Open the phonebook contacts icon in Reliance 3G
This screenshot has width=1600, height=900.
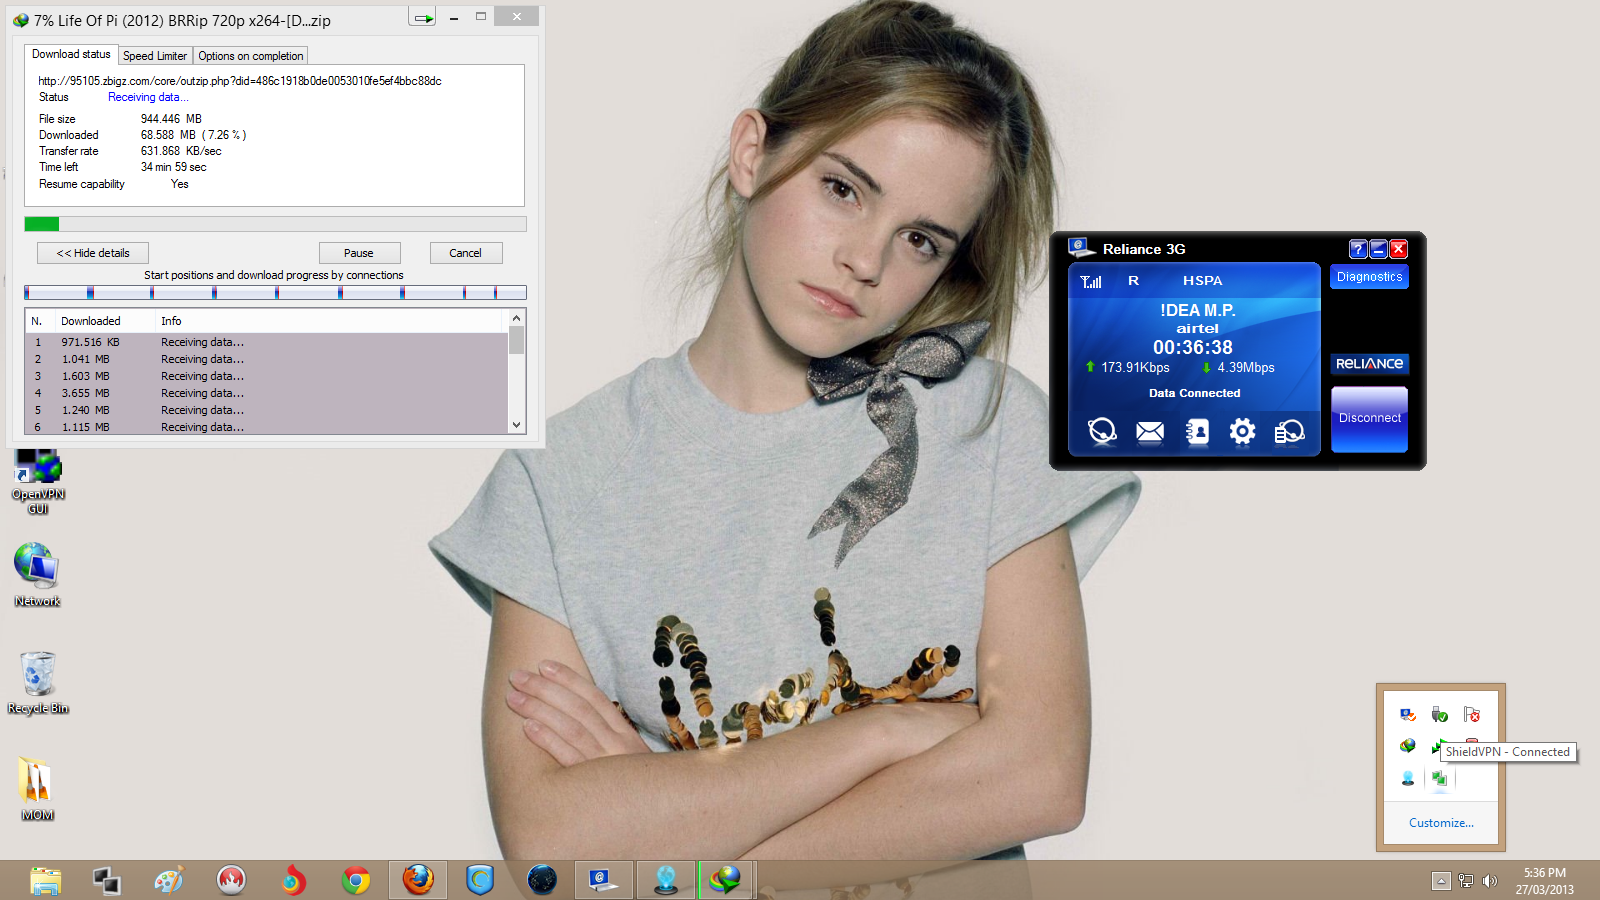[1197, 431]
